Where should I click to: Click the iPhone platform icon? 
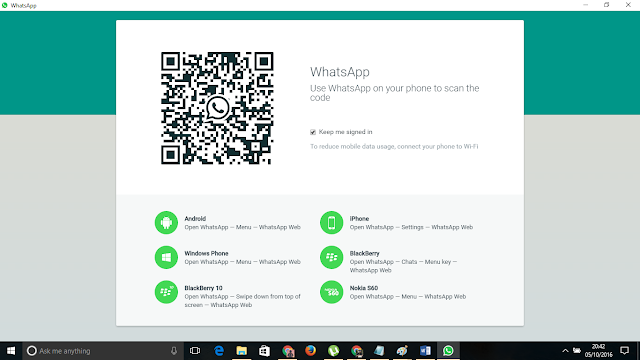tap(331, 222)
